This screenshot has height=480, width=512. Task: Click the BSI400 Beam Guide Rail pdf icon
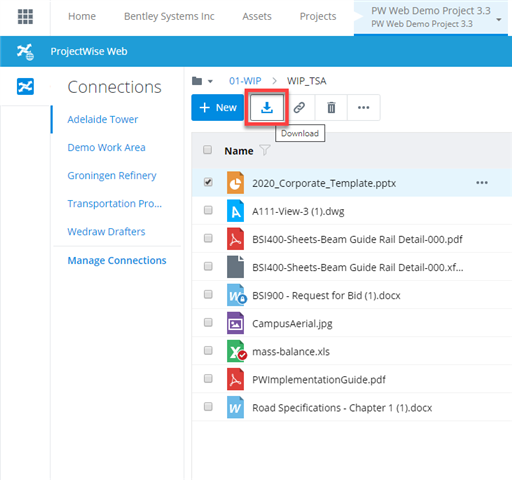pos(235,239)
